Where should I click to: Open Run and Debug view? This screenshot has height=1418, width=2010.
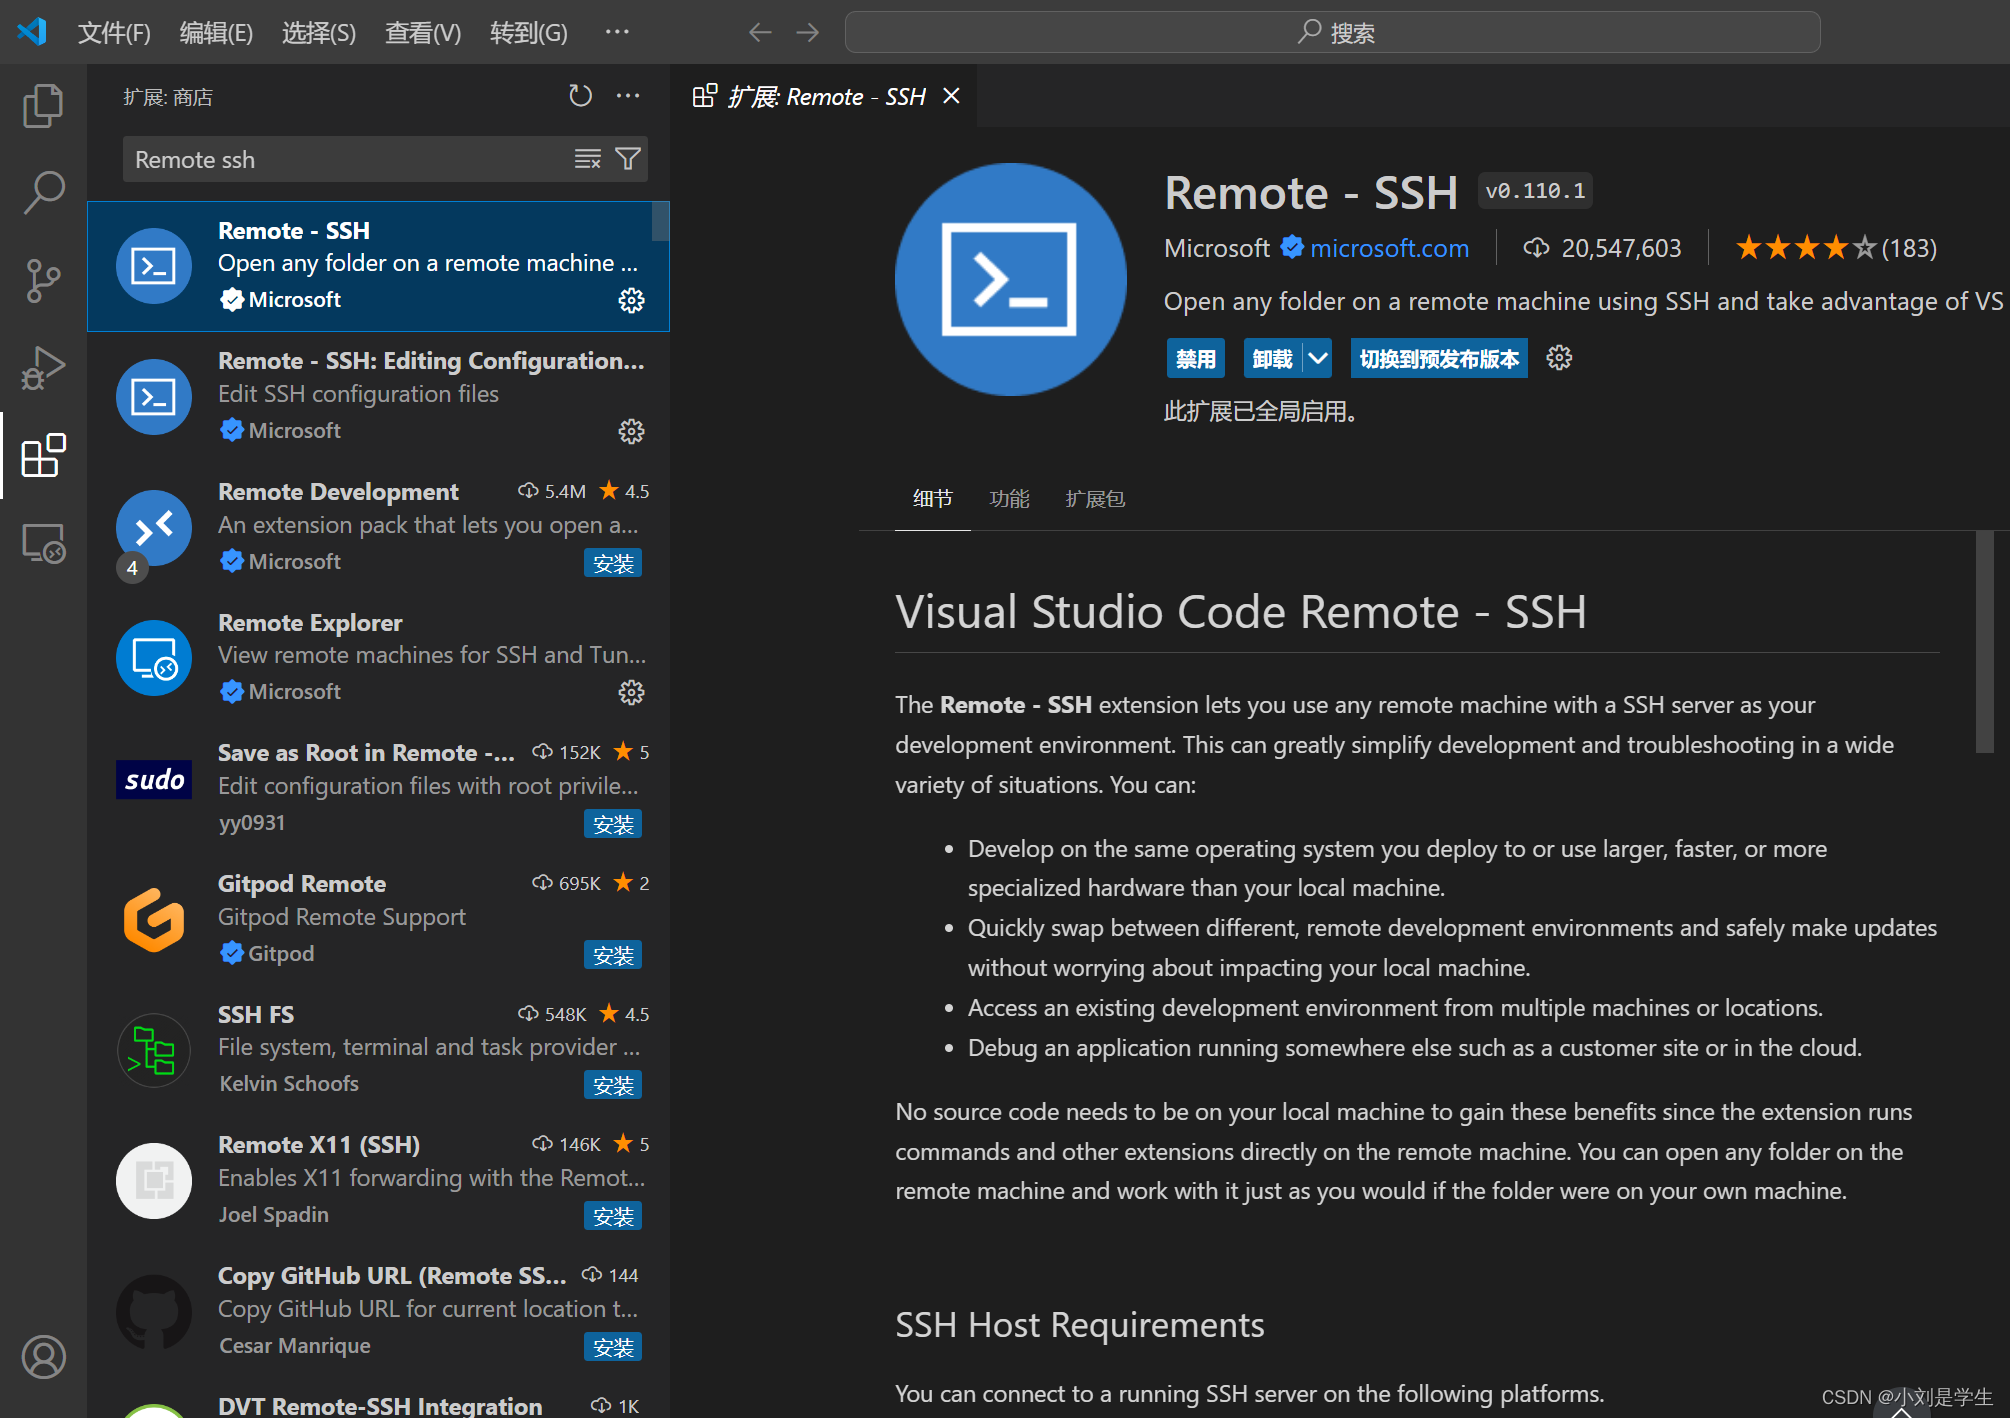point(43,368)
